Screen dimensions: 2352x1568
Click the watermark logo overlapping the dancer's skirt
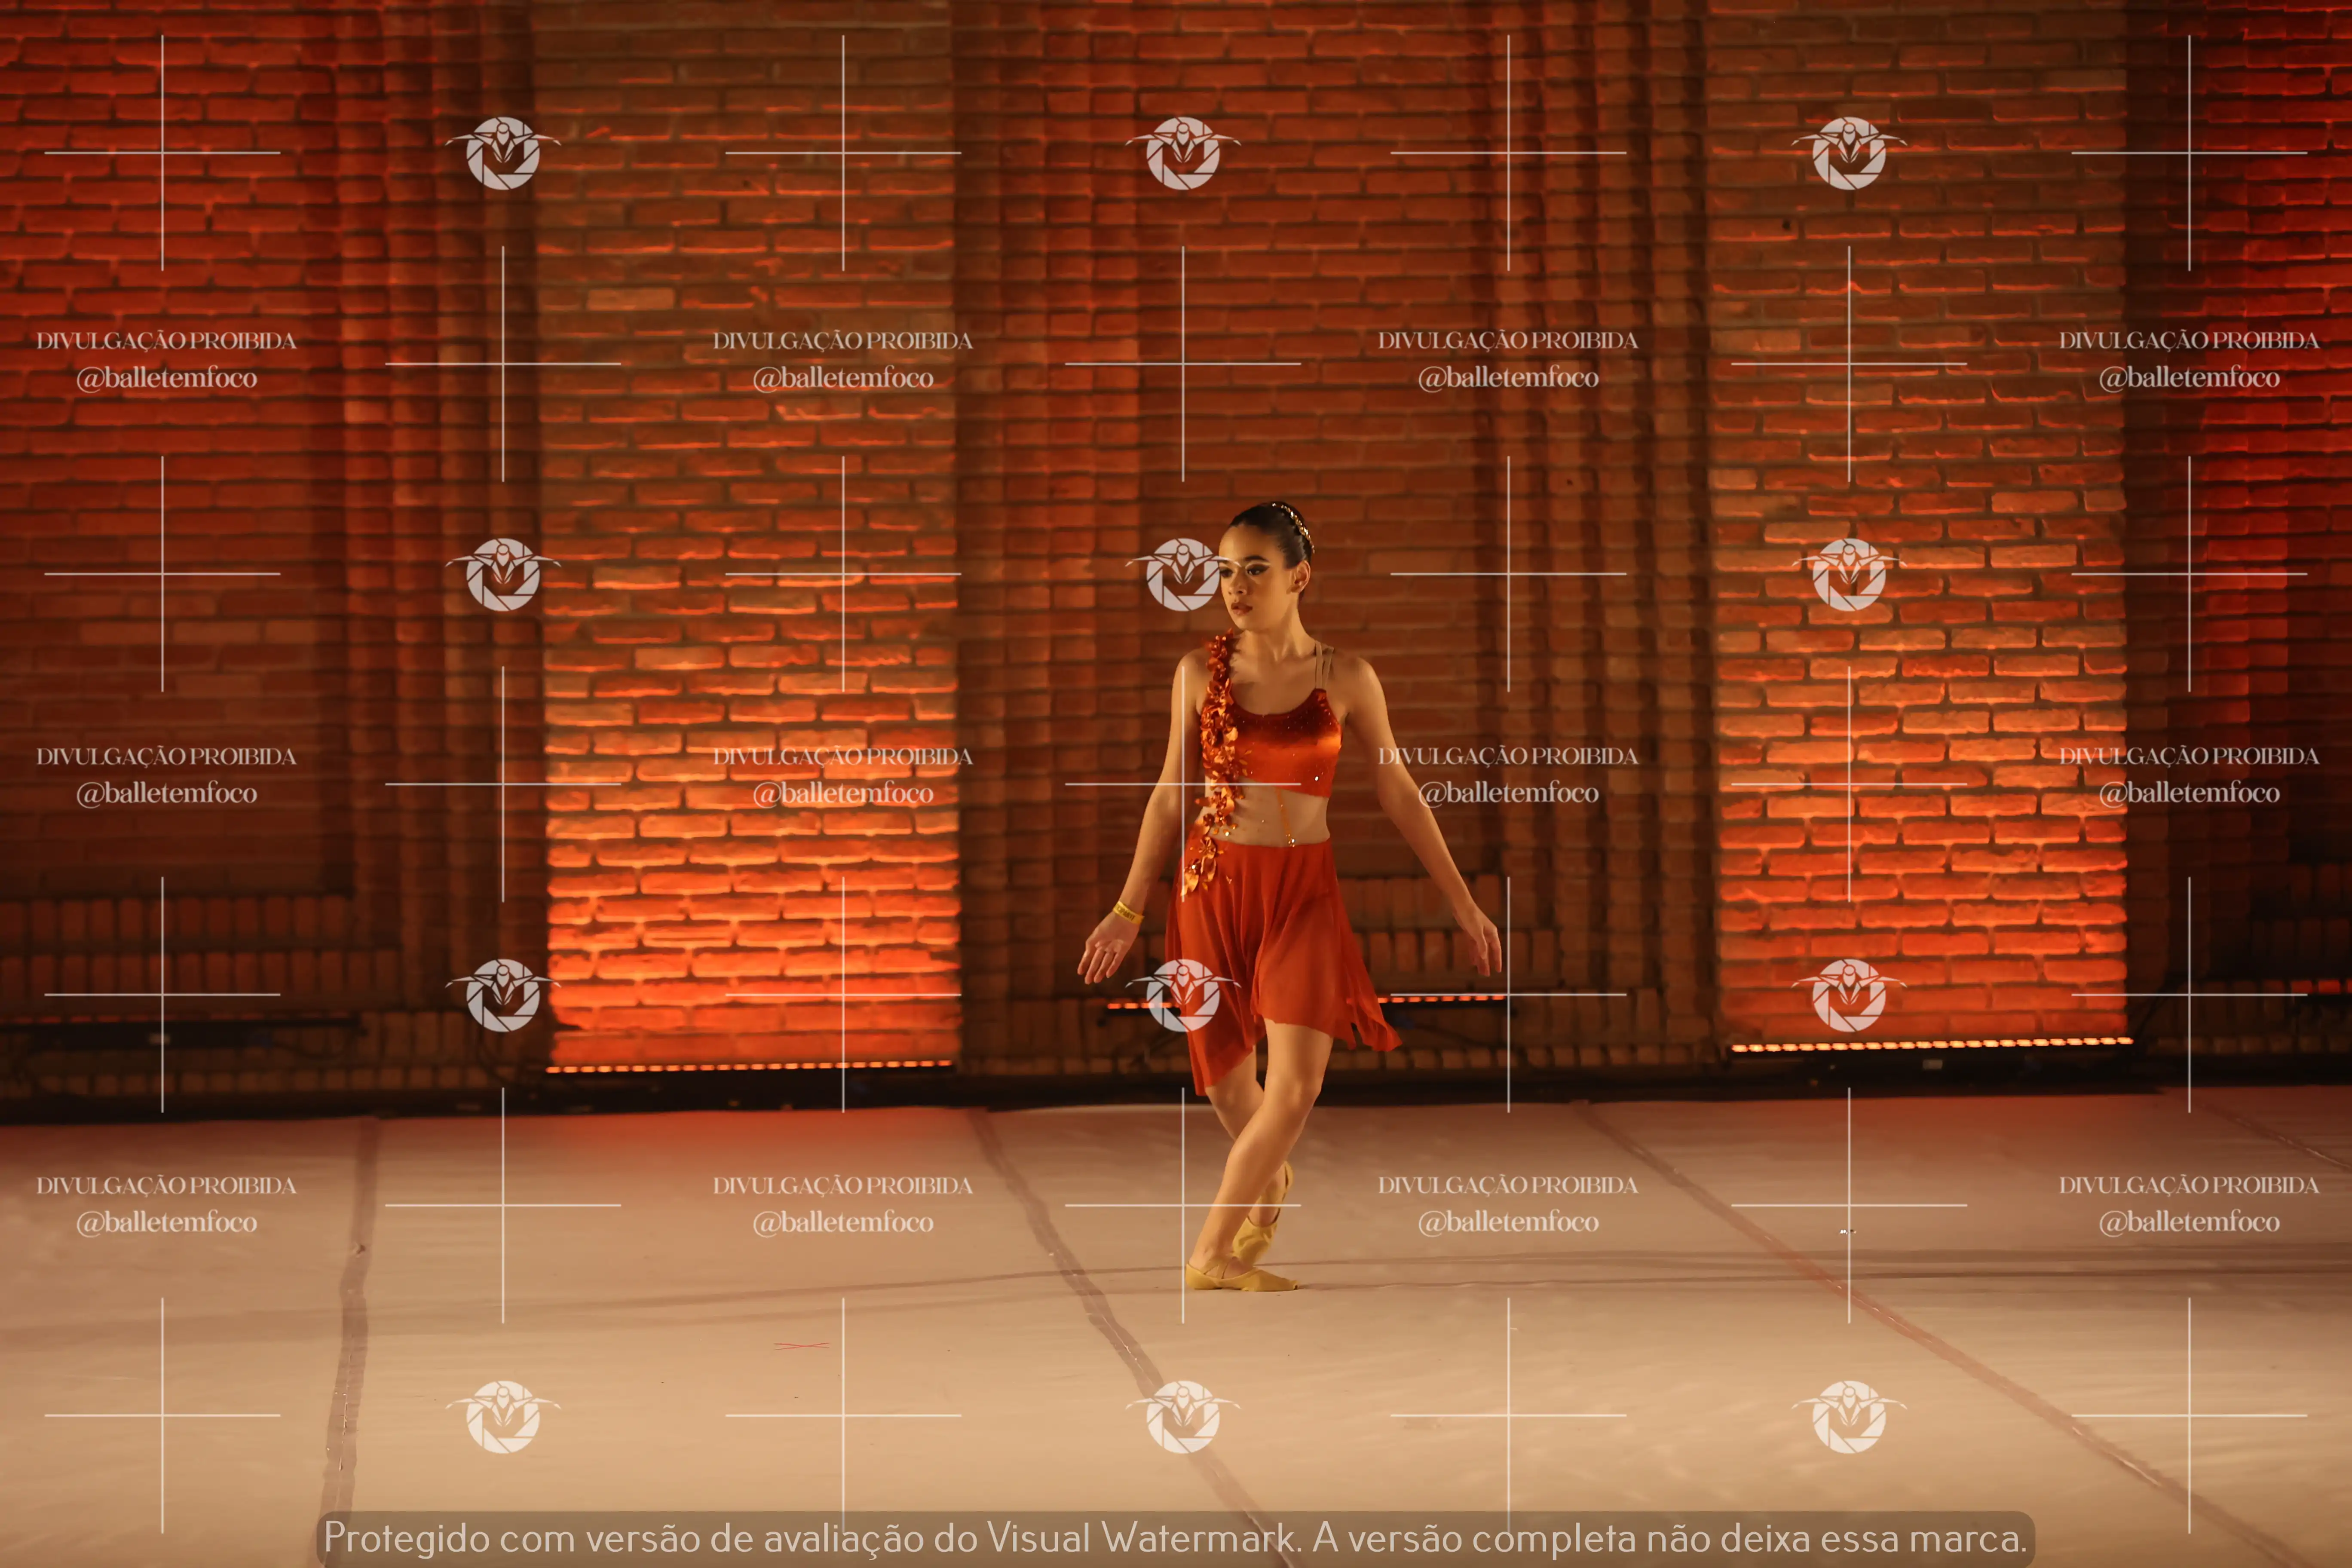(x=1183, y=995)
